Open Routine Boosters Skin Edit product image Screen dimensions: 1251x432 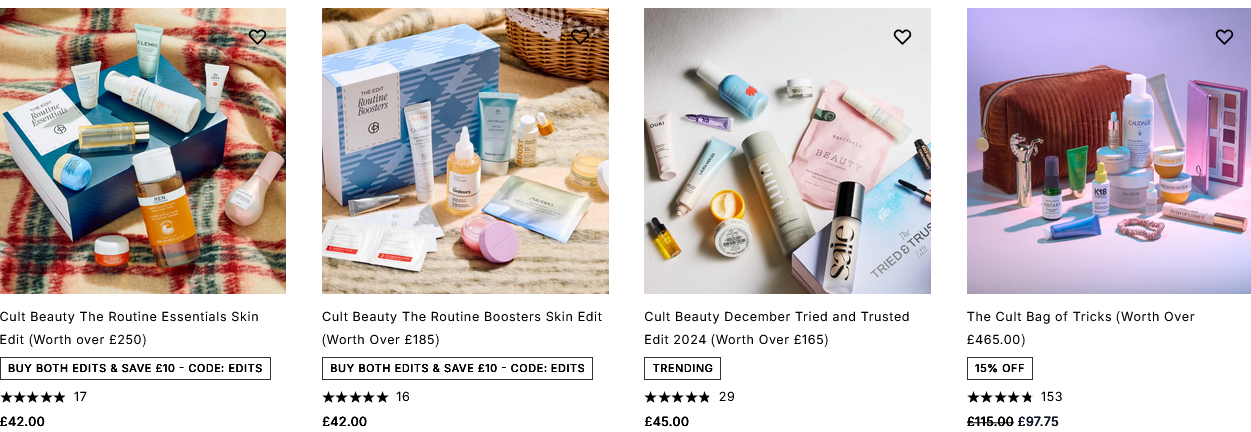pos(465,151)
